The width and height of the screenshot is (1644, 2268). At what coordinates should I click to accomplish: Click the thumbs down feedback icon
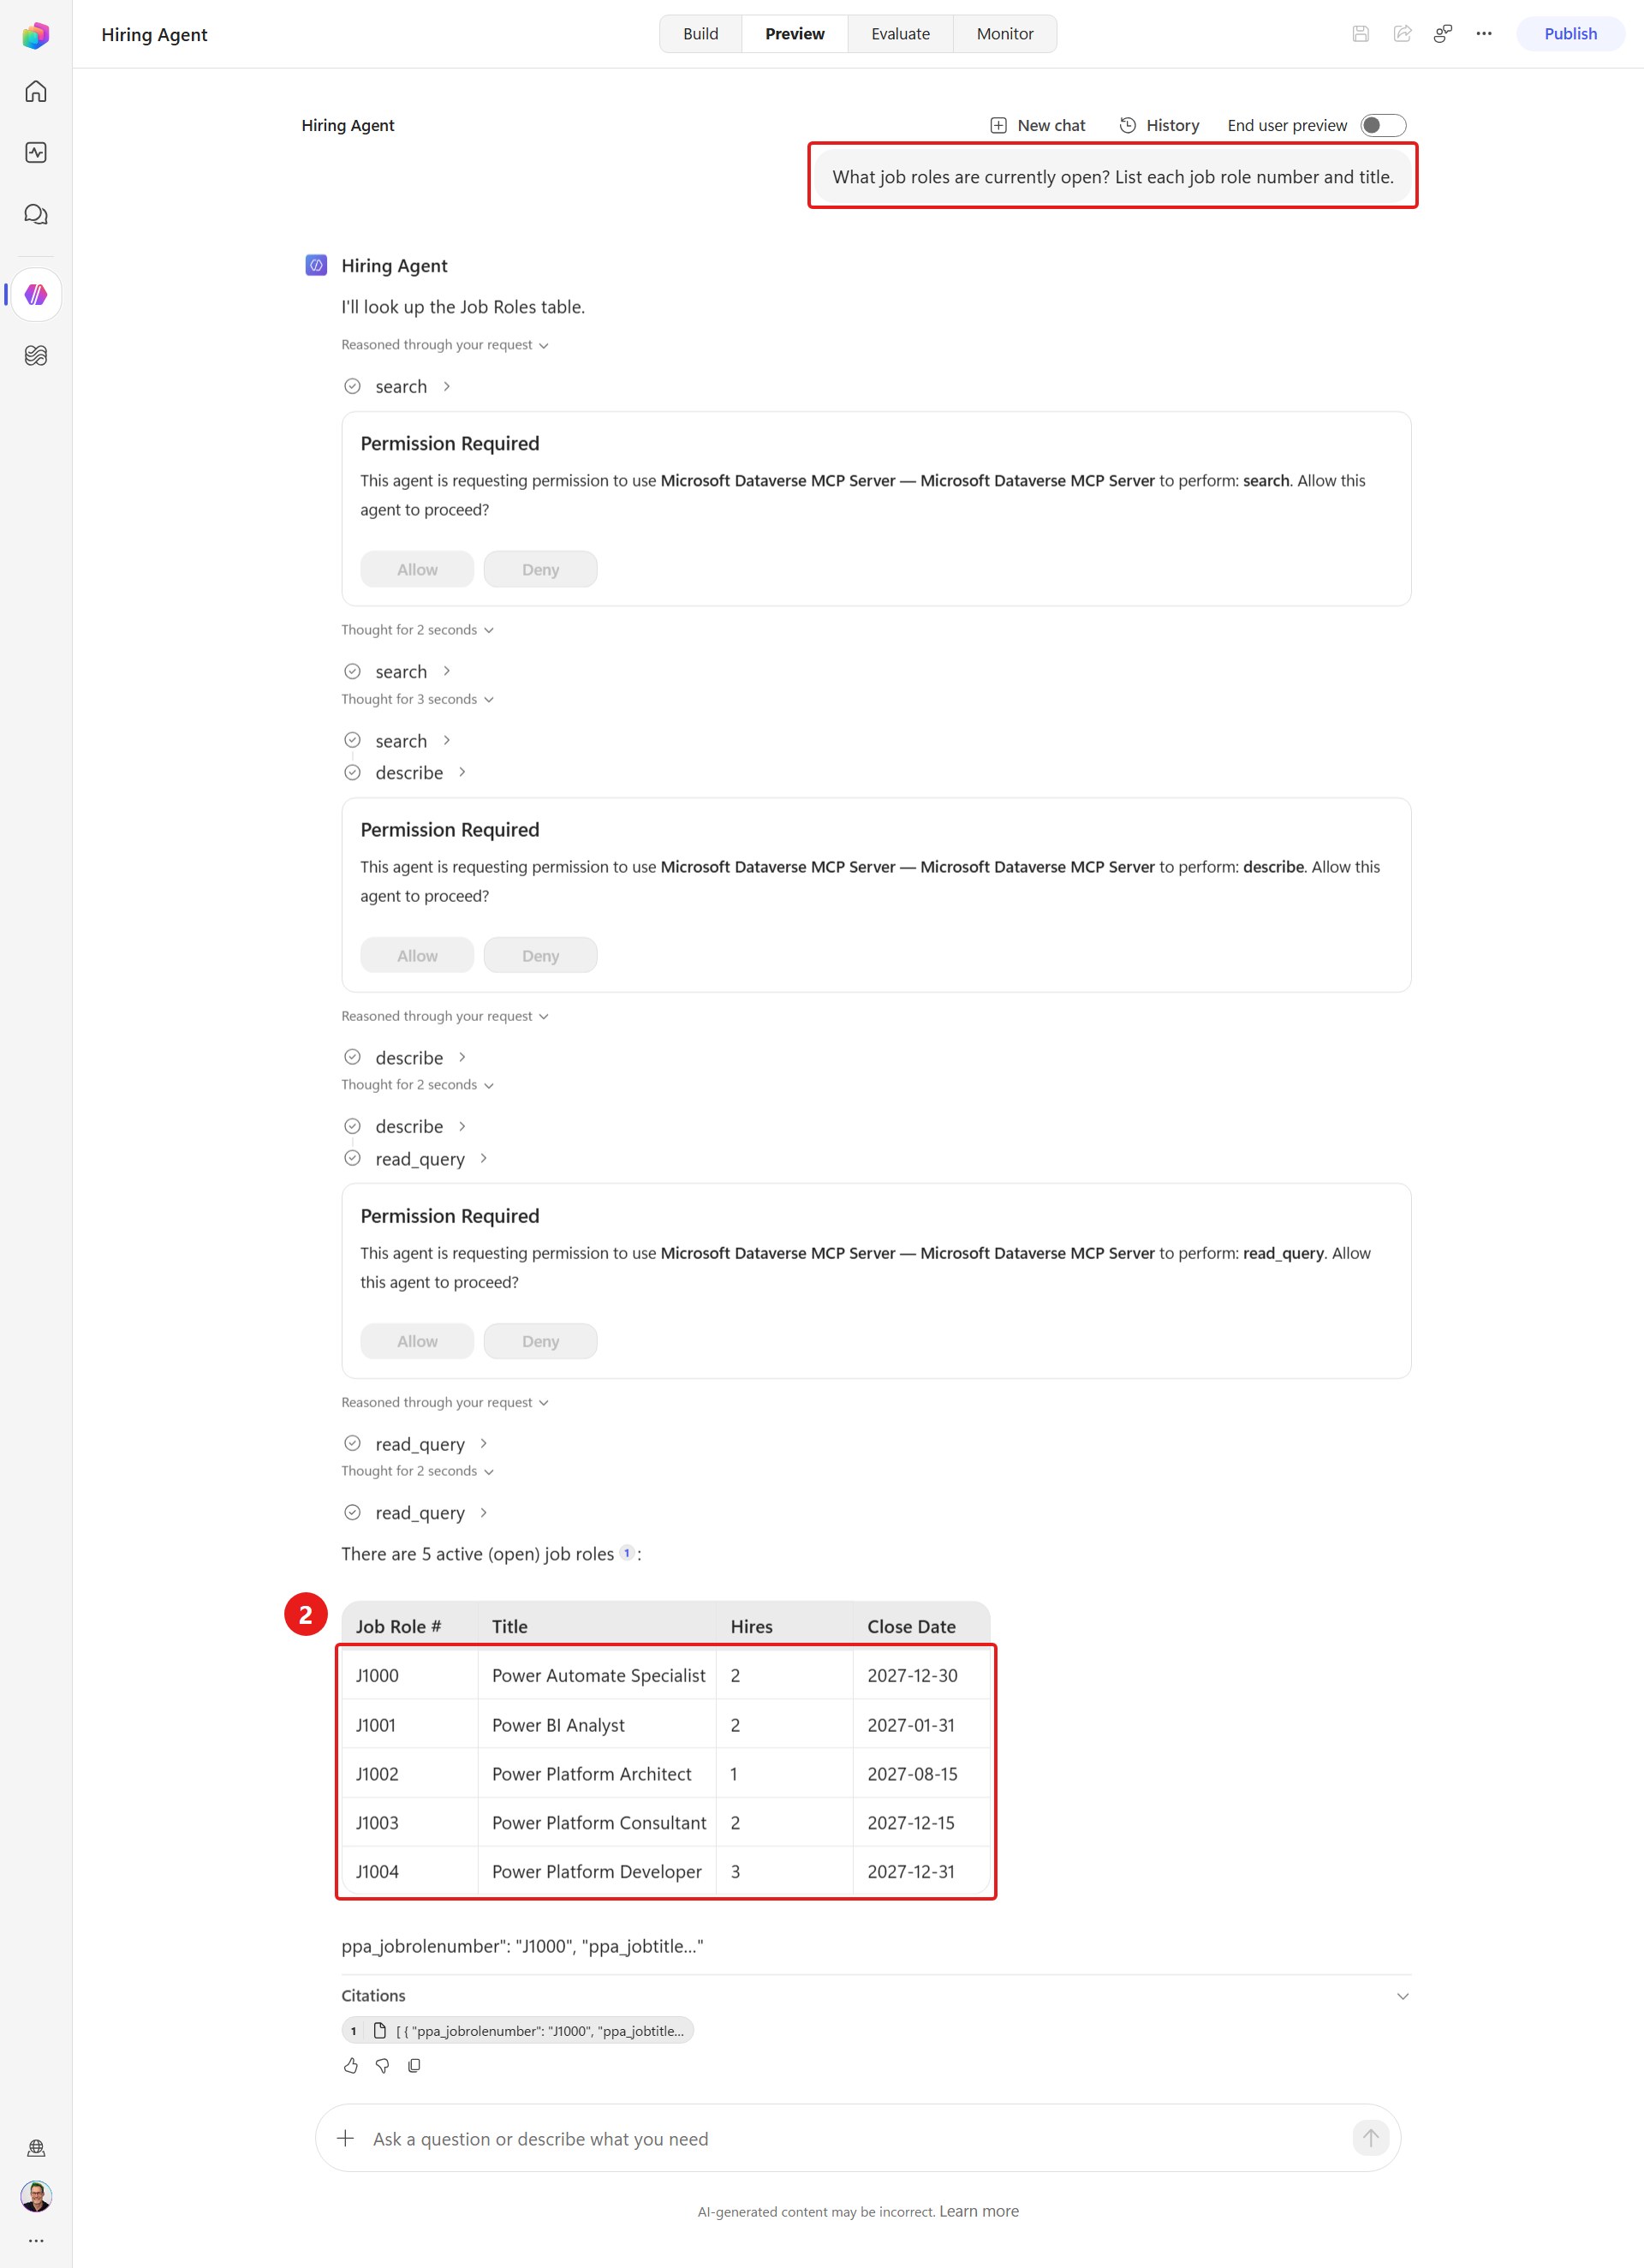(382, 2065)
